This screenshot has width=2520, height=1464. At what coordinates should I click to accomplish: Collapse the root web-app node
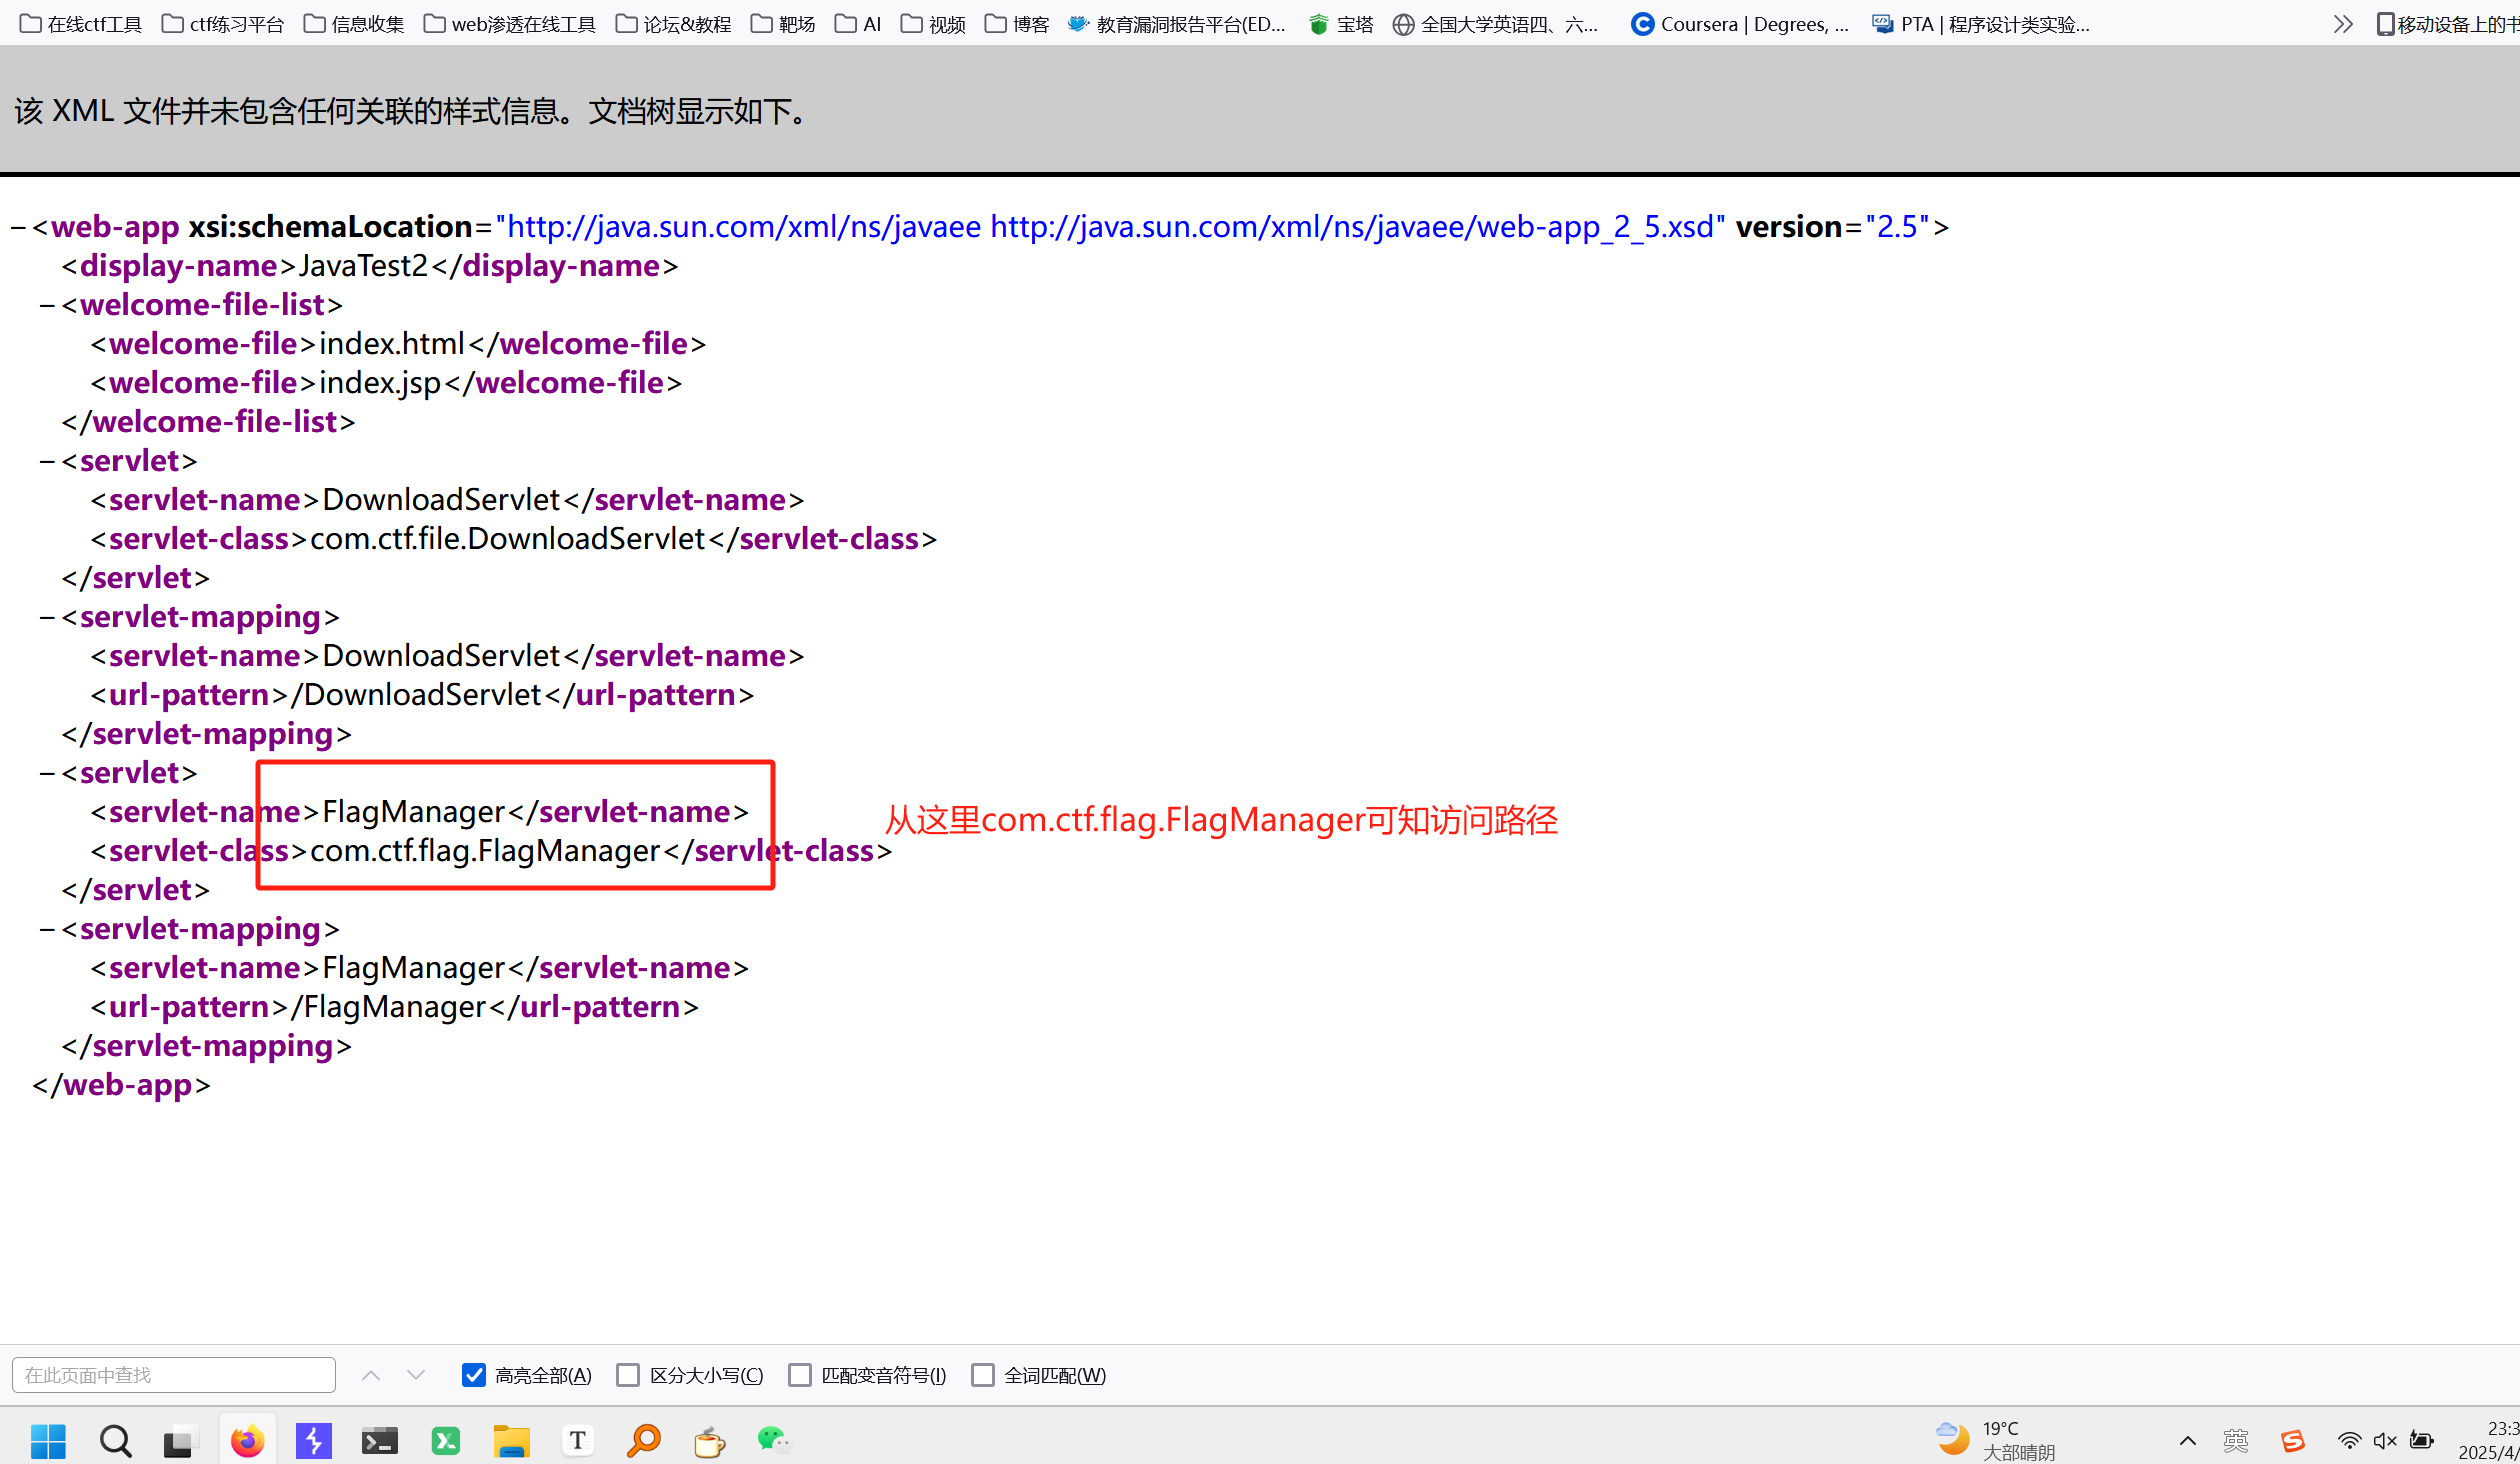tap(18, 228)
